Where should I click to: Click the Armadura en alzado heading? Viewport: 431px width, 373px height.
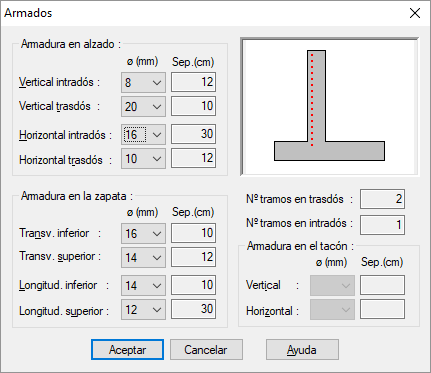[x=71, y=44]
